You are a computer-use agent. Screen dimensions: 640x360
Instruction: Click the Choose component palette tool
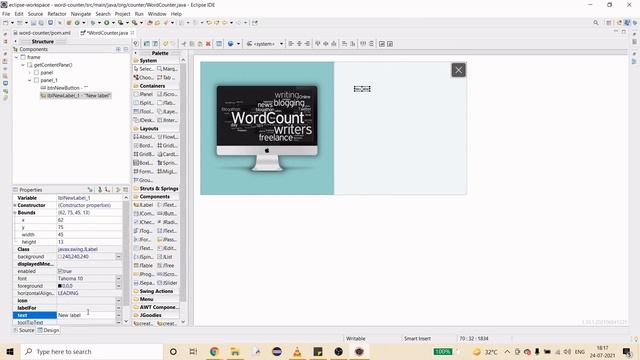(x=144, y=78)
